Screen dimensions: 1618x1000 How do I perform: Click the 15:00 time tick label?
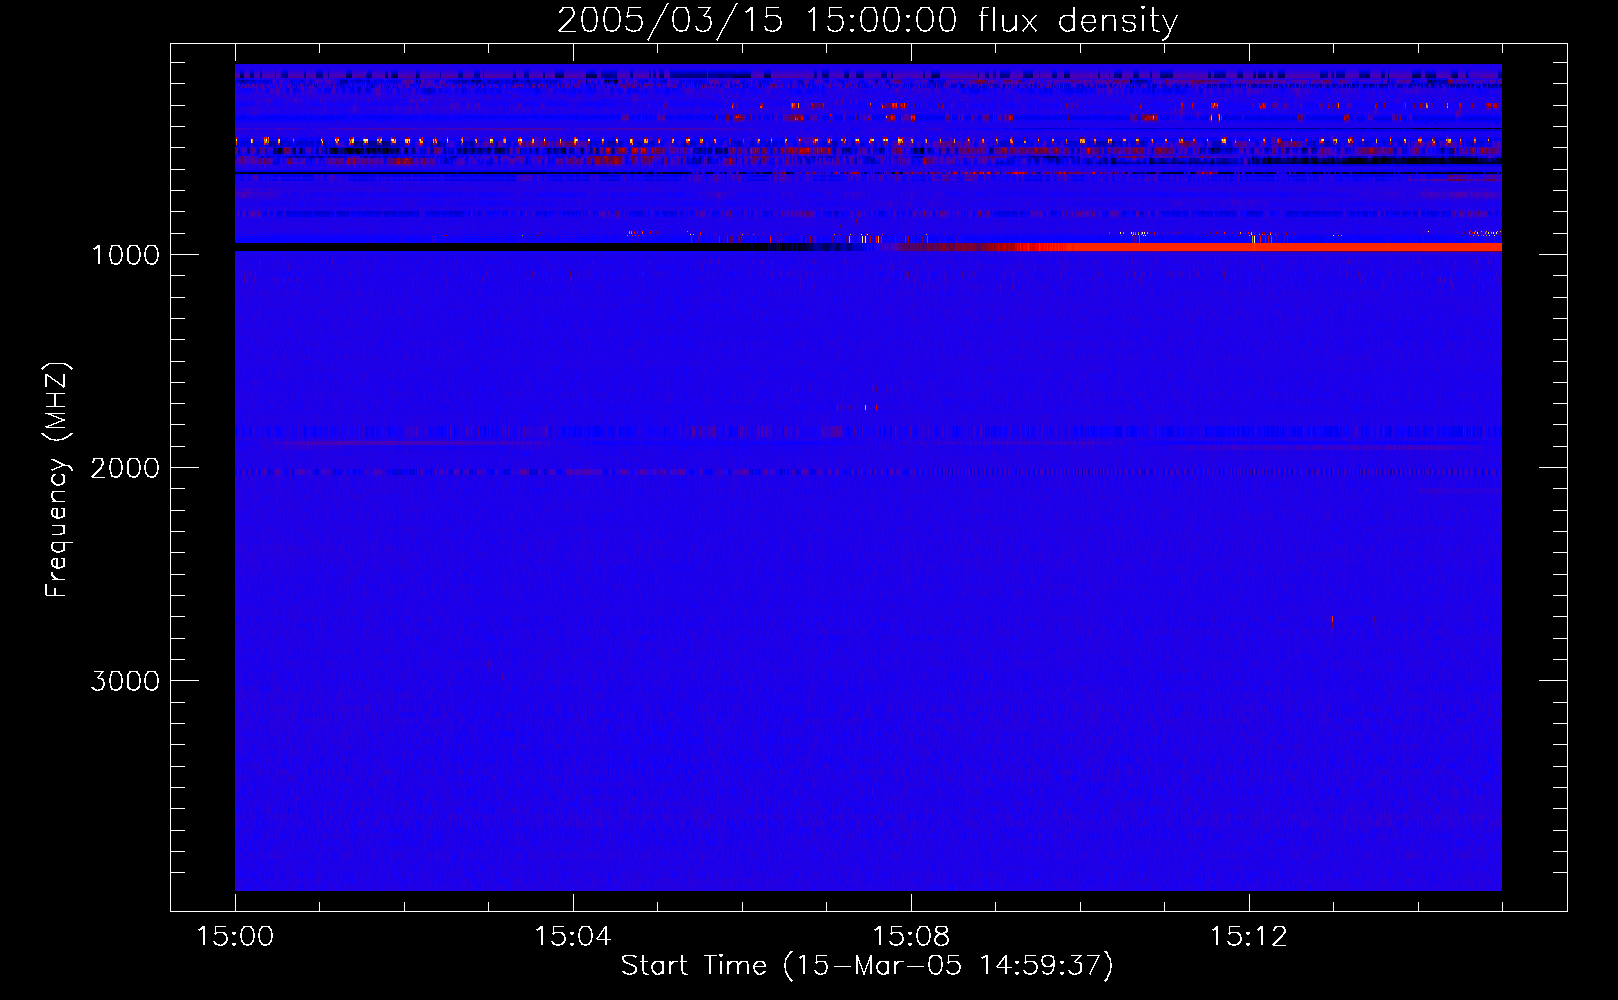[235, 937]
